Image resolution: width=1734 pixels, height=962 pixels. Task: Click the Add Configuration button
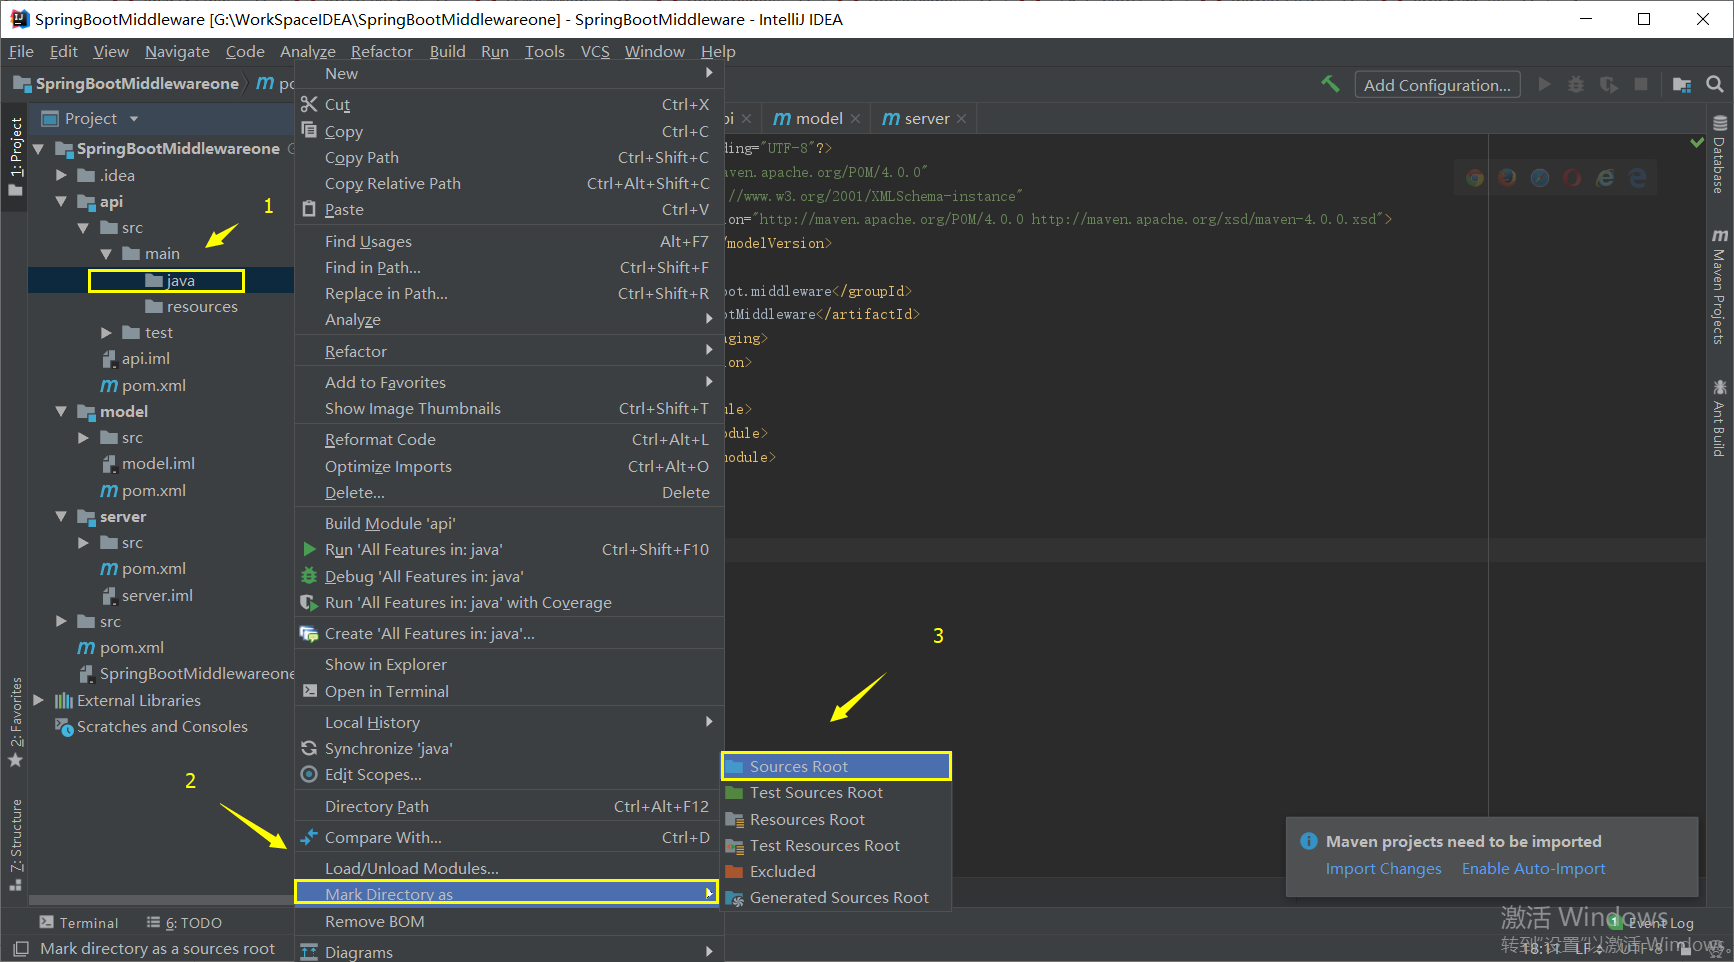(1437, 84)
